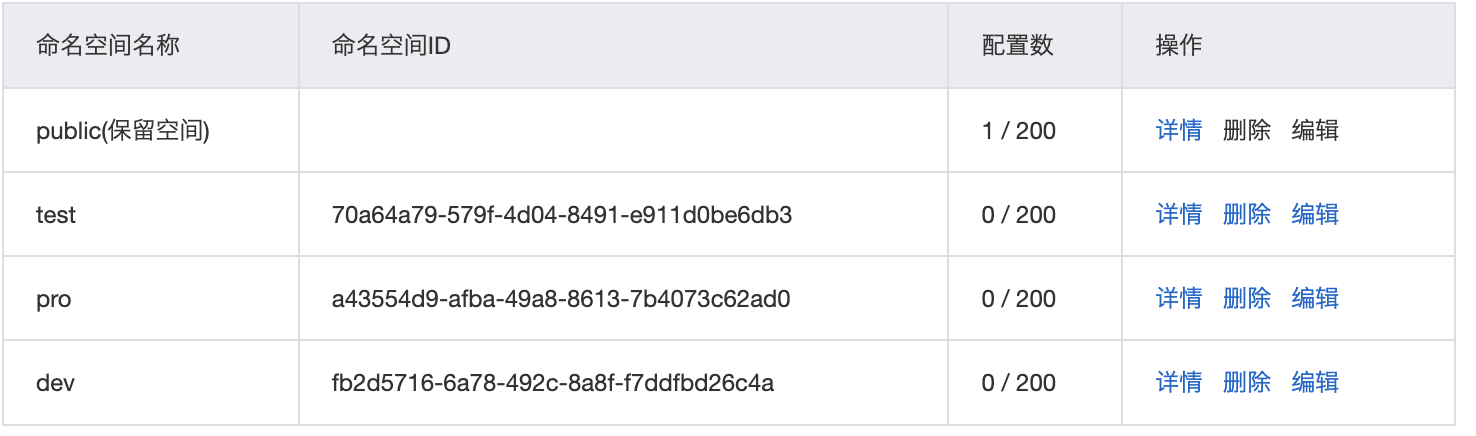Screen dimensions: 1476x436
Task: Edit the dev namespace via 编辑
Action: pyautogui.click(x=1315, y=382)
